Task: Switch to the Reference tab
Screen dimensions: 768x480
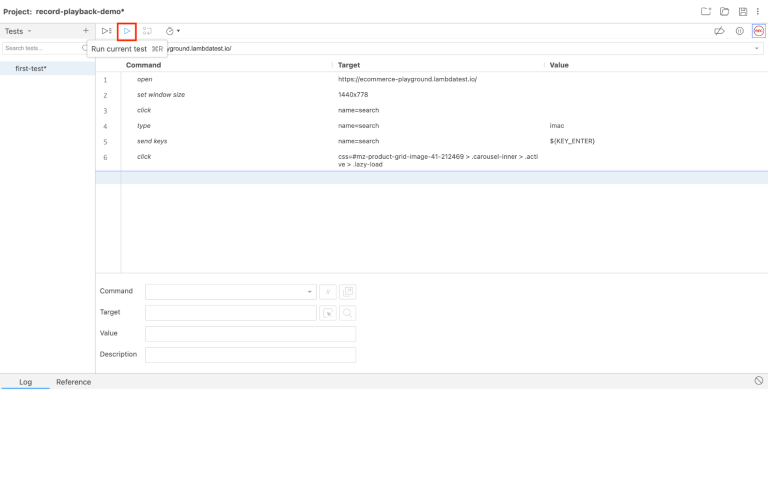Action: [x=73, y=382]
